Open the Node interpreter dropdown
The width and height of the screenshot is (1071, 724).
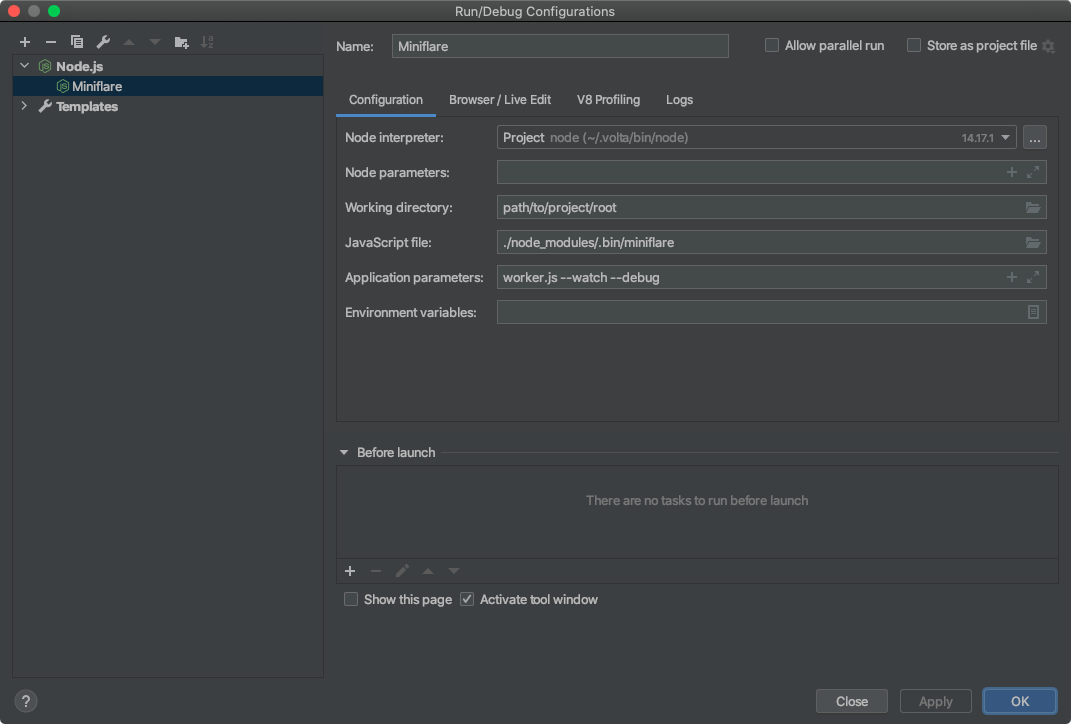pyautogui.click(x=1006, y=138)
